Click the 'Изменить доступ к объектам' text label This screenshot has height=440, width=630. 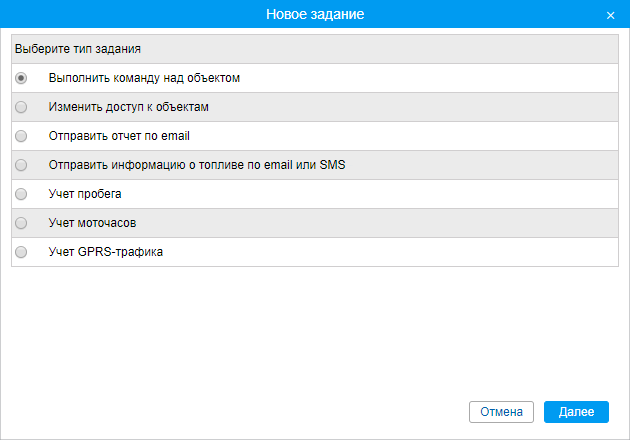tap(129, 107)
